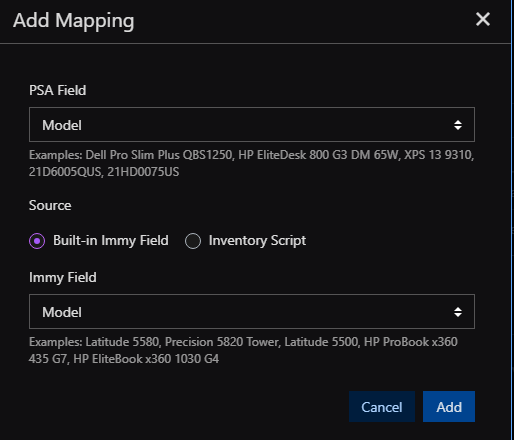Click the "Inventory Script" option label text
The image size is (514, 440).
(257, 240)
